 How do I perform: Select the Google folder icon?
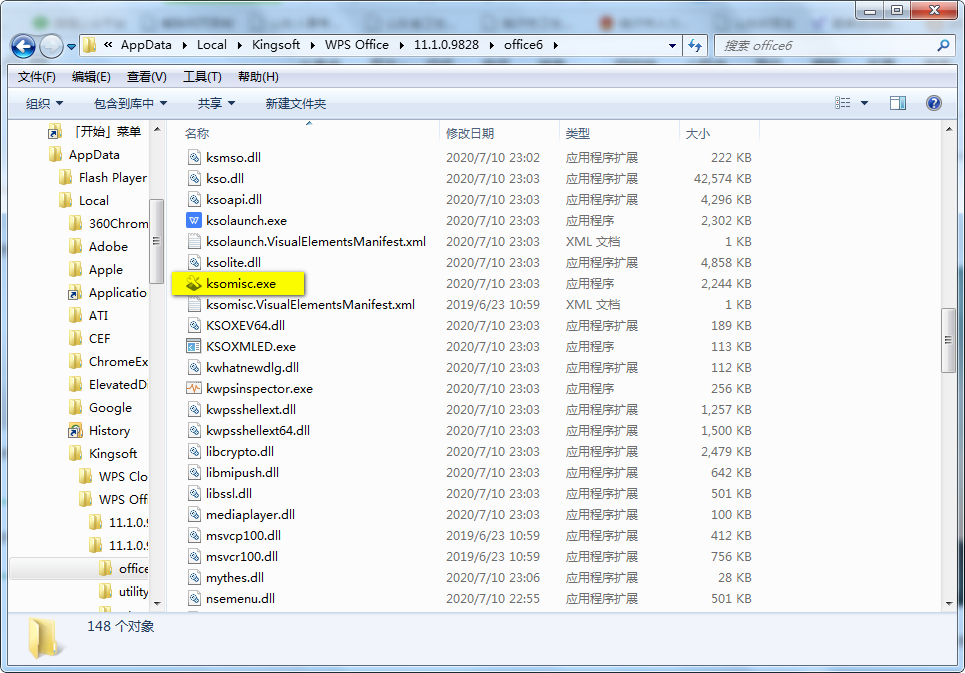[x=75, y=407]
